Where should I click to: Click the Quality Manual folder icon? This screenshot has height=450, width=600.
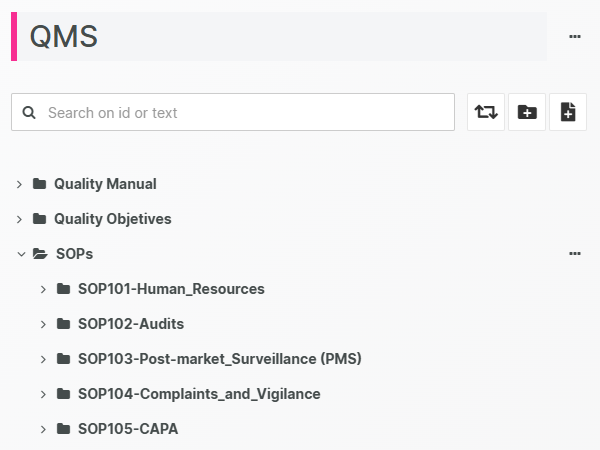(x=40, y=184)
